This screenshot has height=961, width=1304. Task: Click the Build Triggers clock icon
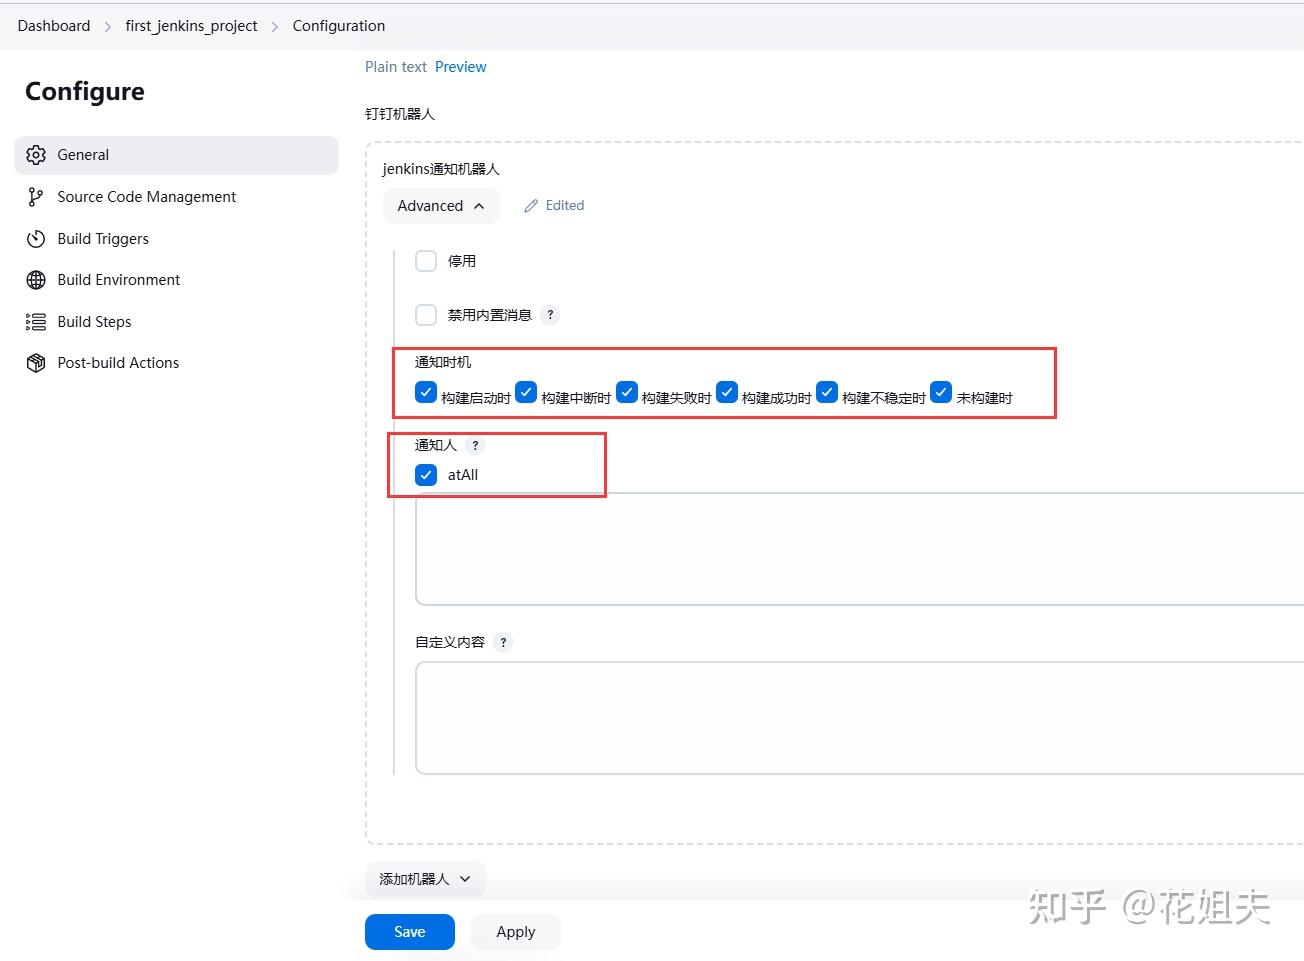tap(36, 239)
